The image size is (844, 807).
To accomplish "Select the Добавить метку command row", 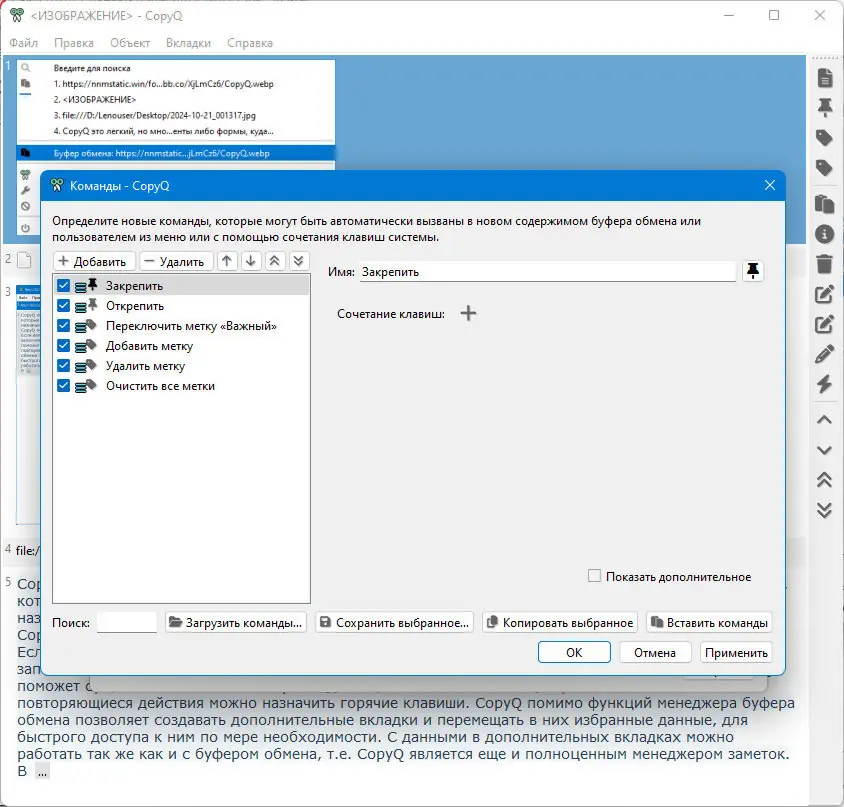I will tap(181, 346).
